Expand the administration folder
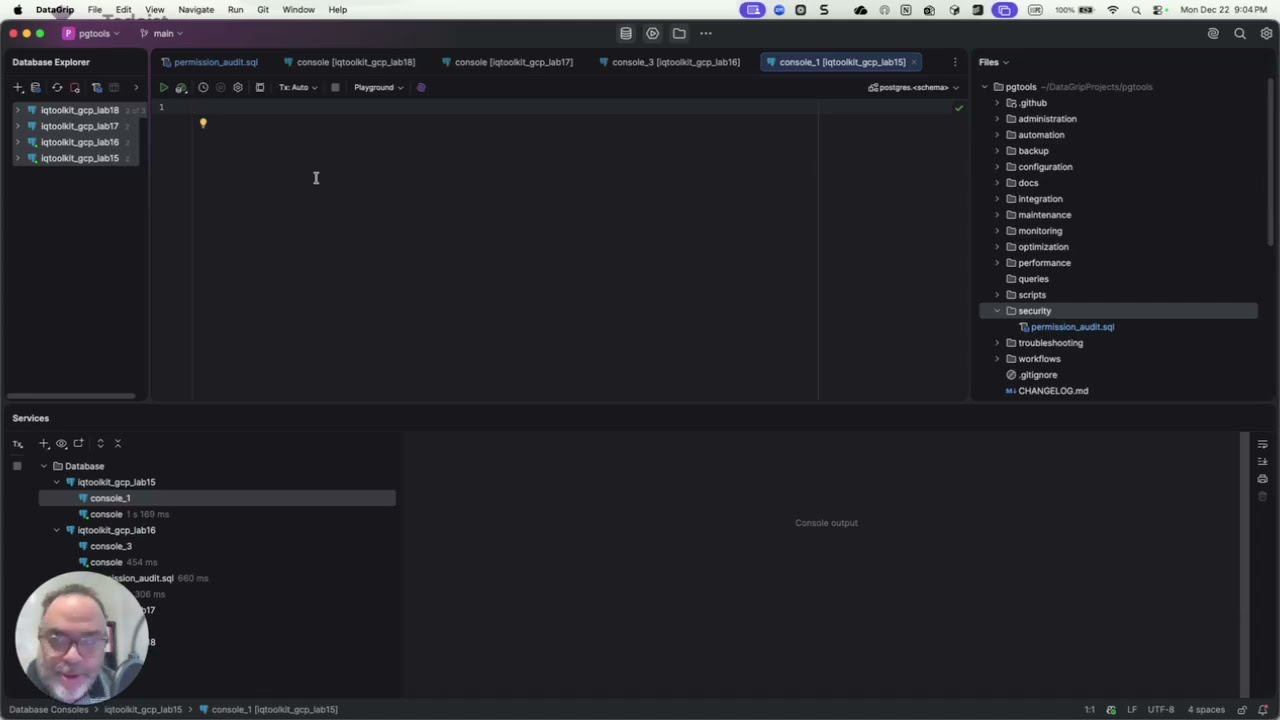The width and height of the screenshot is (1280, 720). 997,119
